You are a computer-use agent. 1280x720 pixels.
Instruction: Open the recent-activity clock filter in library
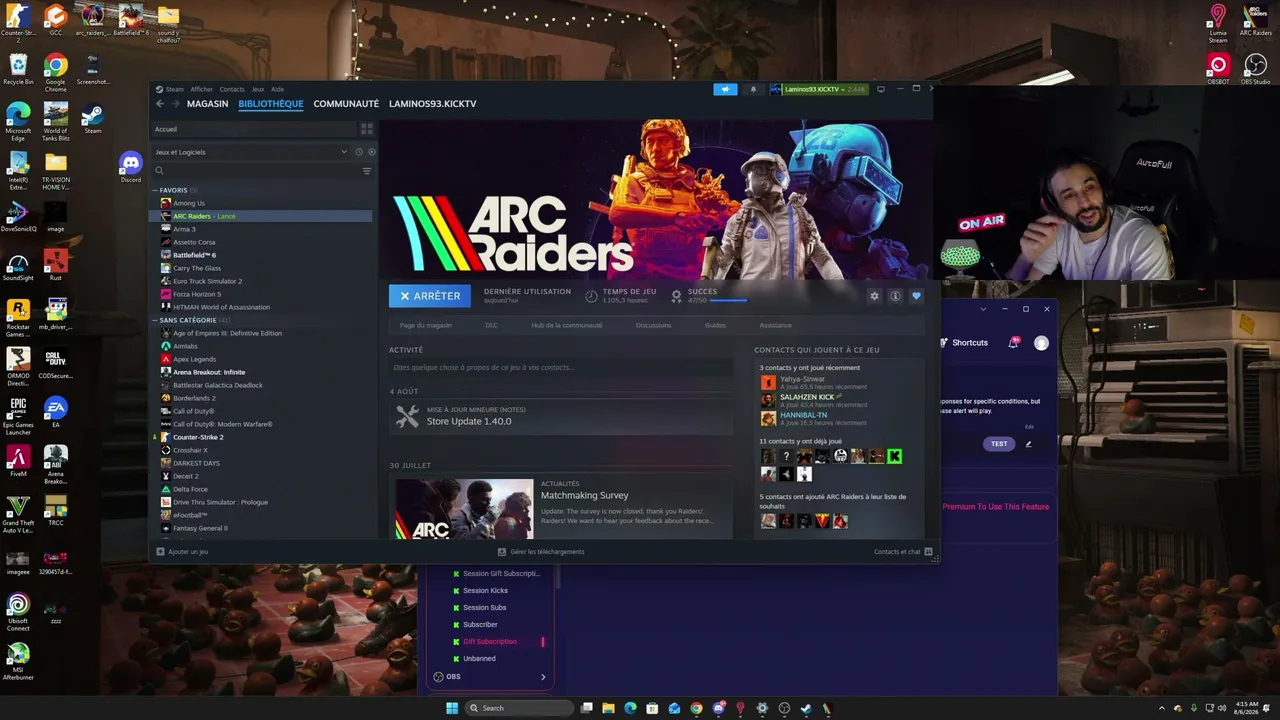click(359, 152)
